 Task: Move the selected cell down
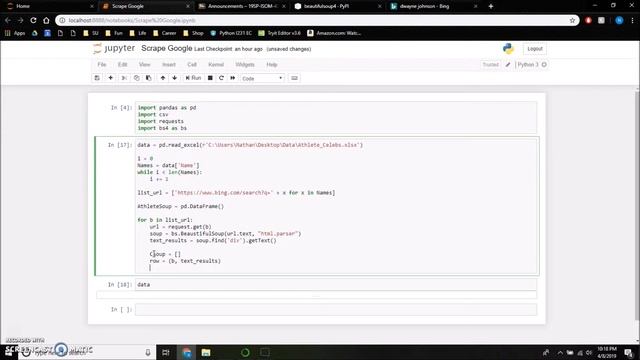[x=175, y=78]
